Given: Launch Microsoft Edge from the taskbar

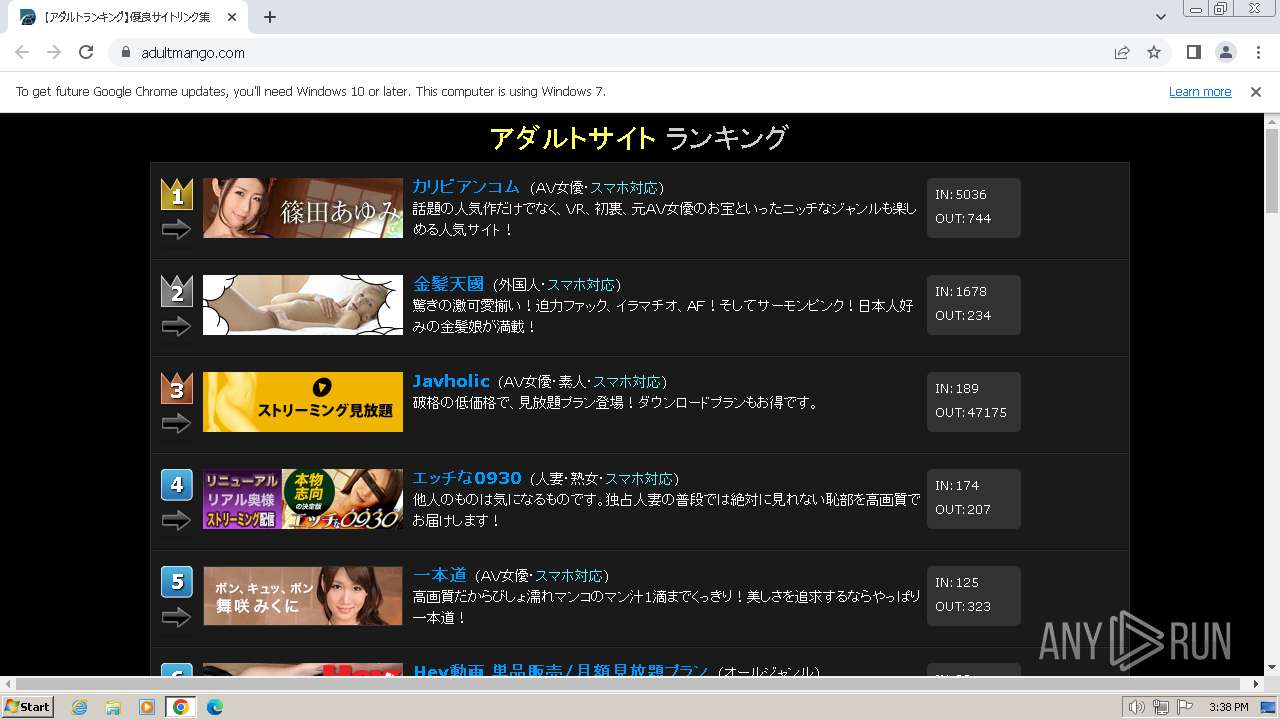Looking at the screenshot, I should (215, 707).
